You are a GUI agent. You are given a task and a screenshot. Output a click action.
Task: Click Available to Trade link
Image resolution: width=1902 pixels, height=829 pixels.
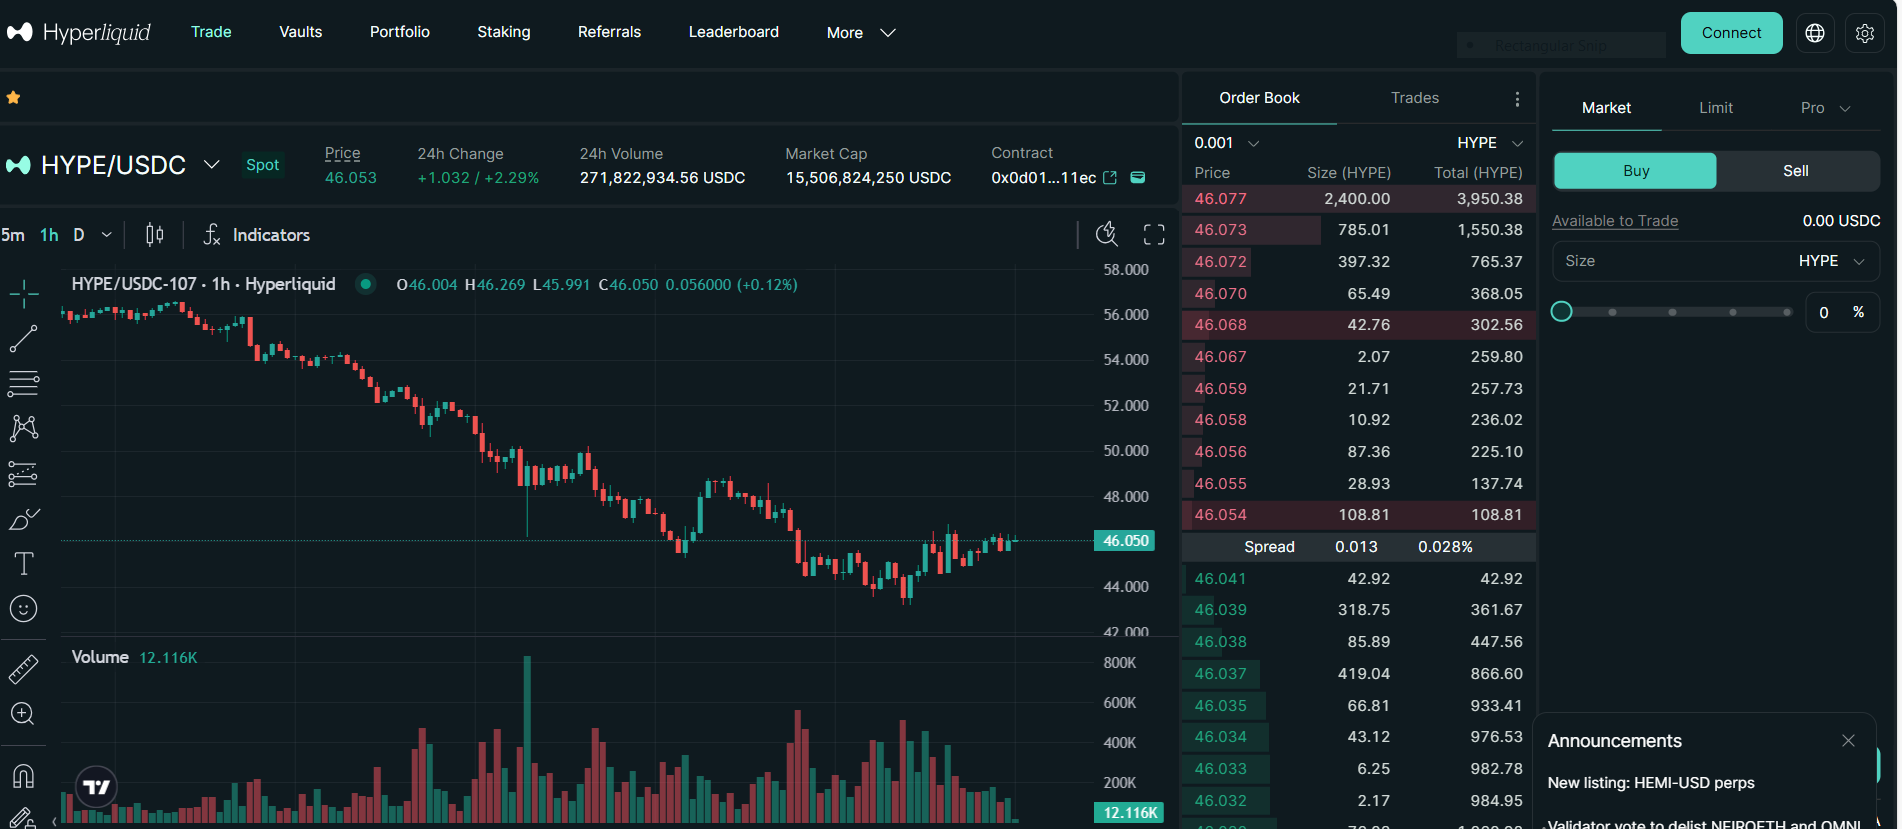click(1615, 221)
